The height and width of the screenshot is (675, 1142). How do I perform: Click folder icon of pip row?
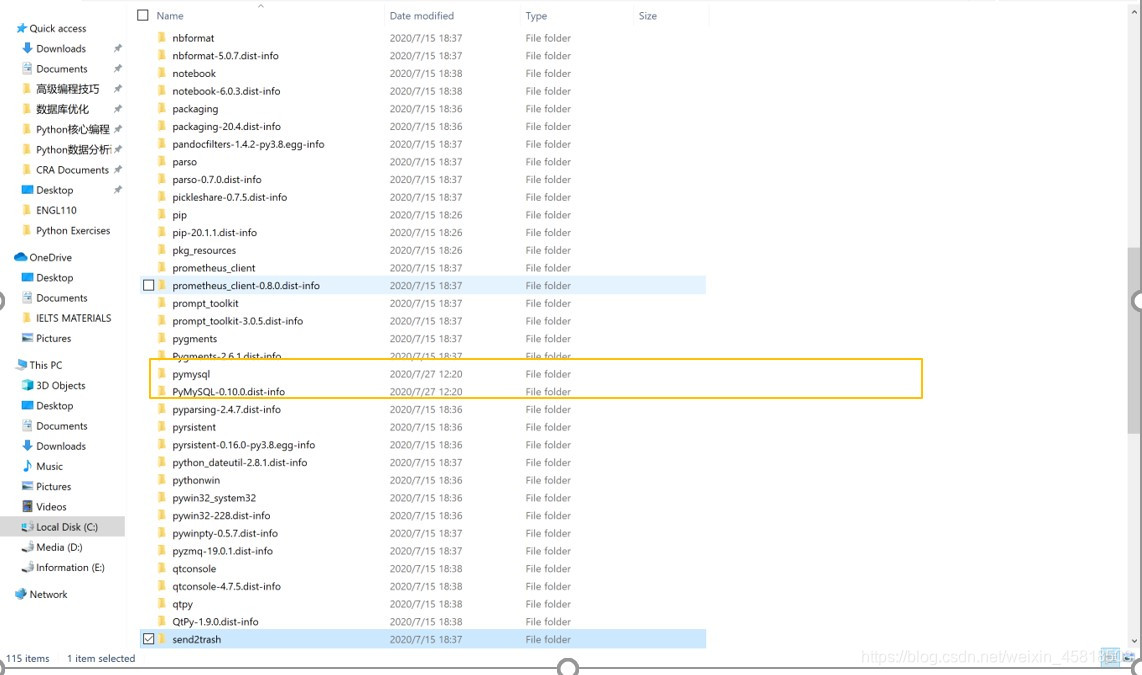click(162, 215)
